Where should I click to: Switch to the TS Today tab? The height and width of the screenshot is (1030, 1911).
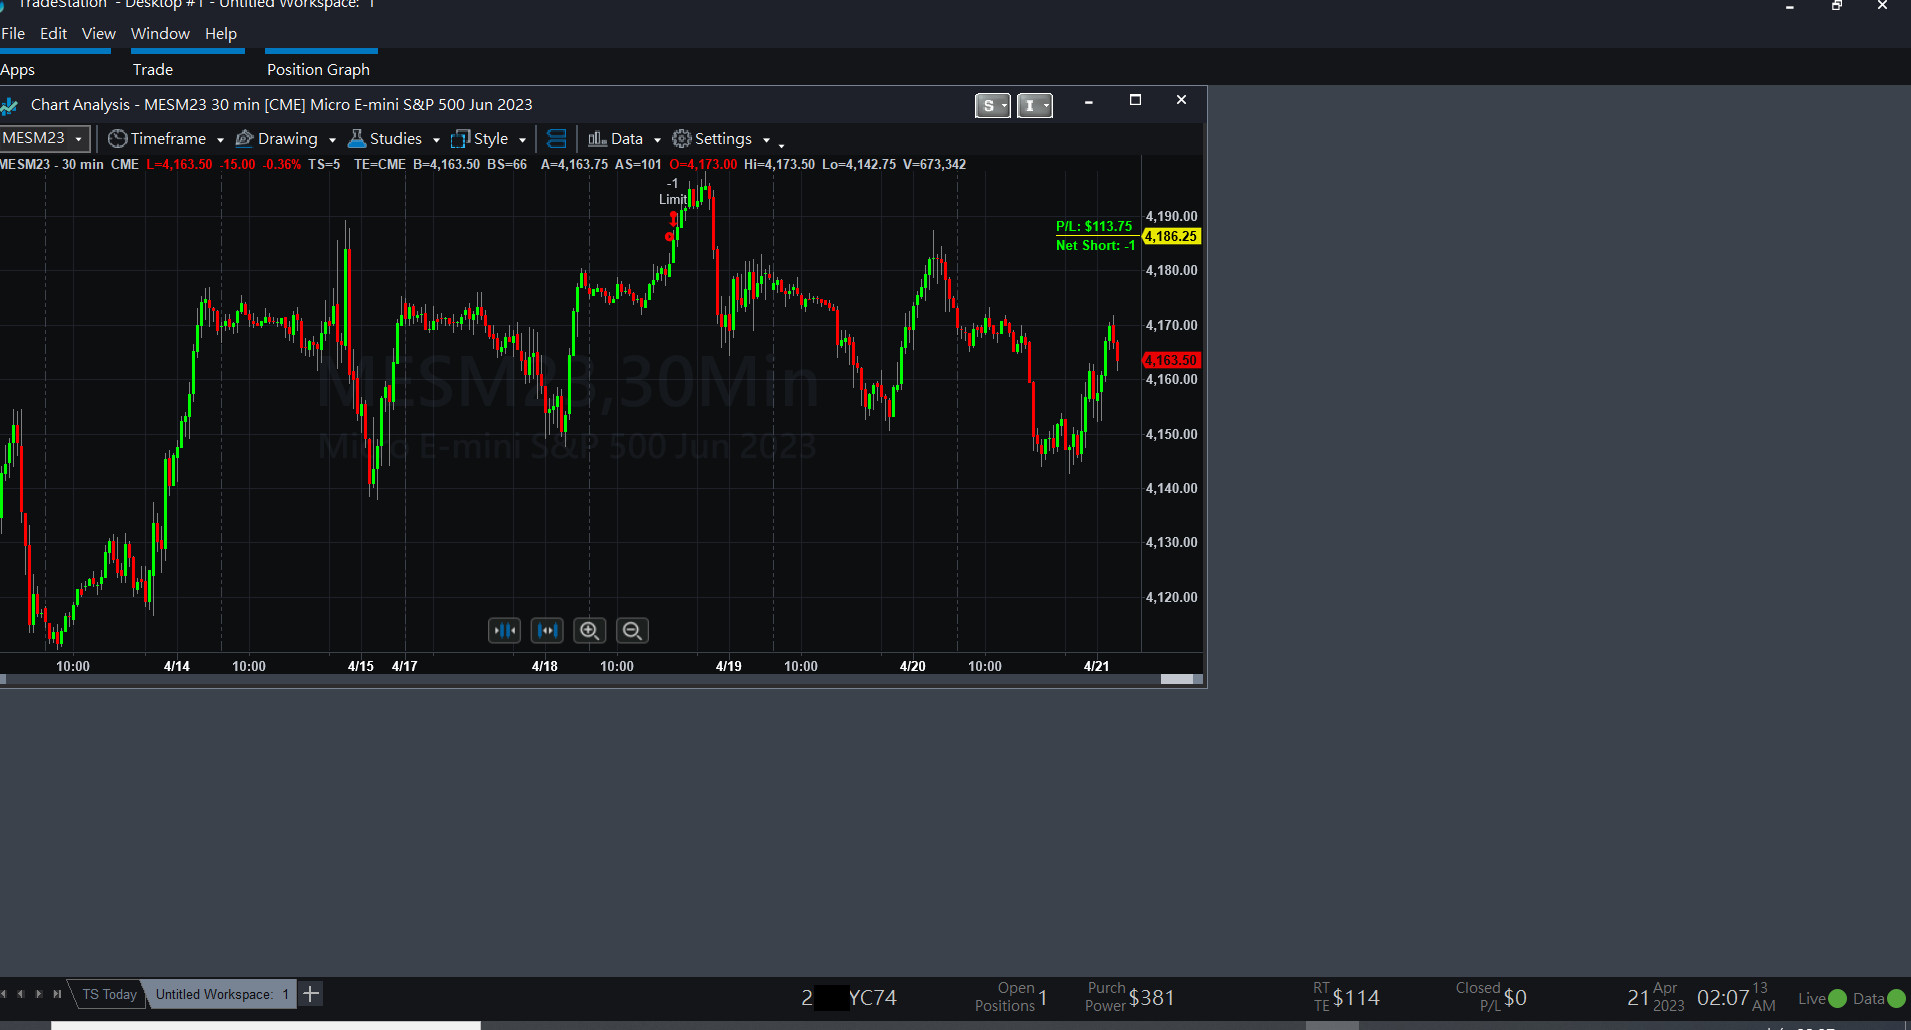point(109,994)
